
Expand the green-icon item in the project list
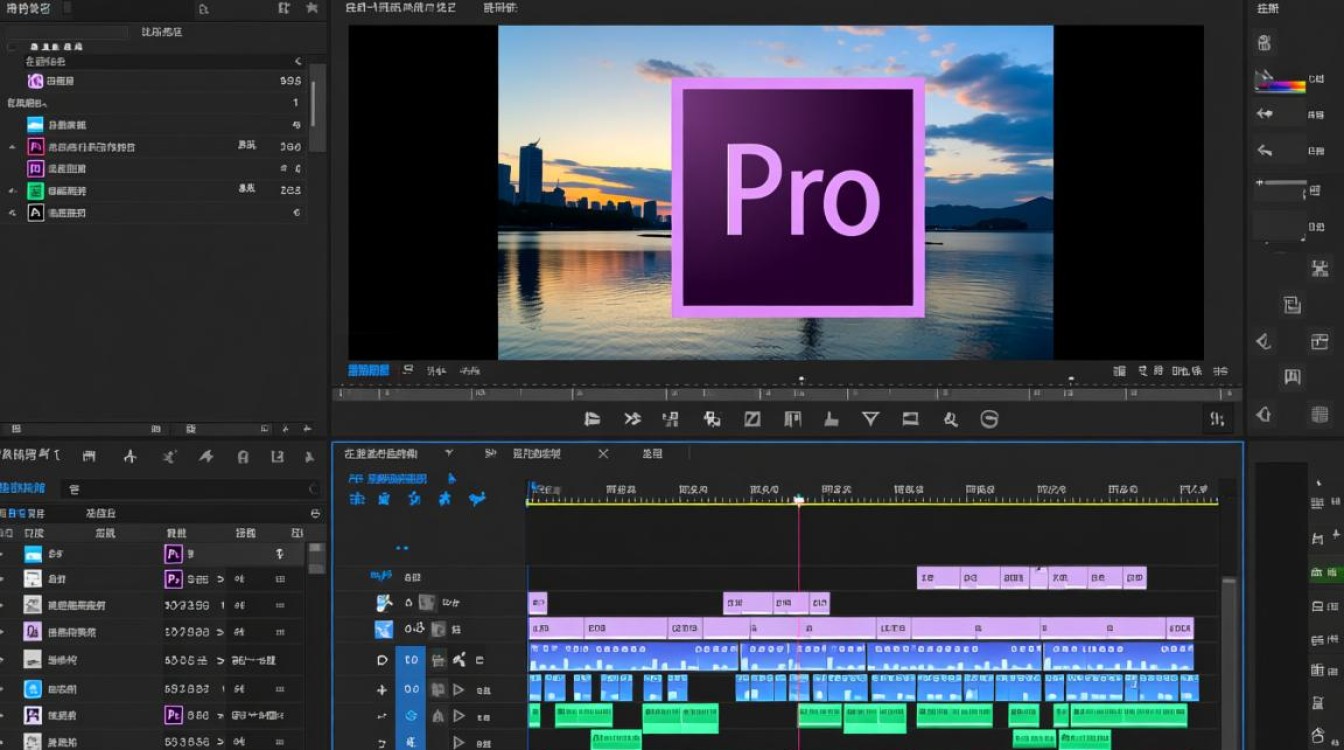tap(12, 191)
